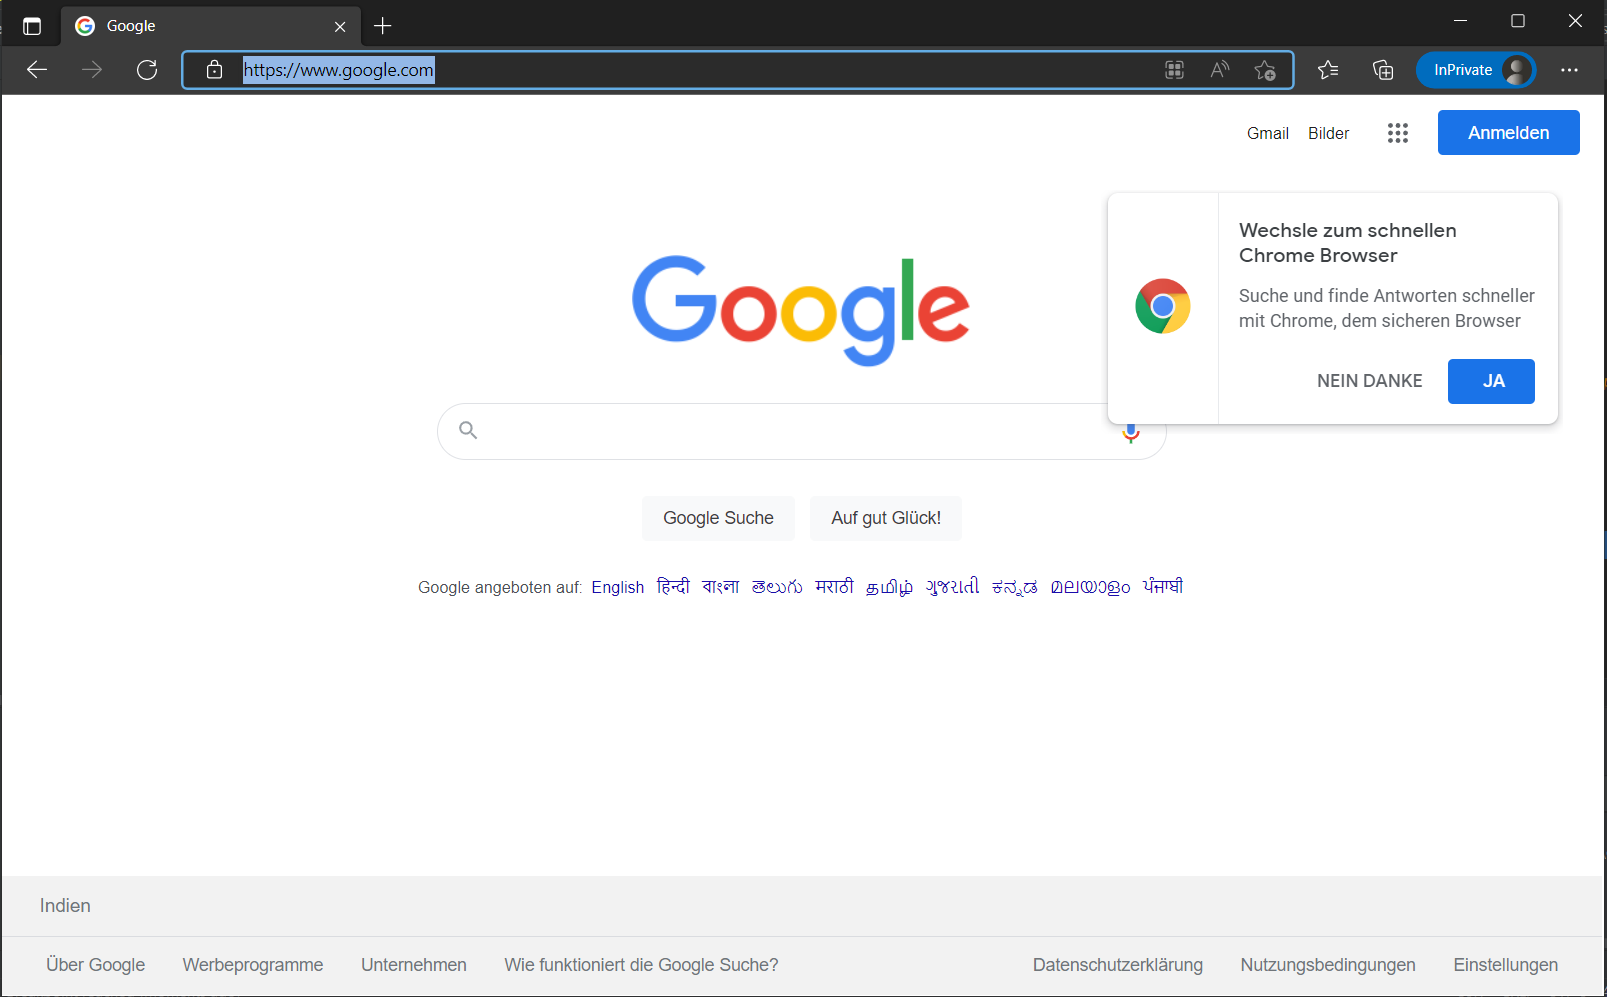Open the Datenschutzerklärung footer link

tap(1118, 965)
